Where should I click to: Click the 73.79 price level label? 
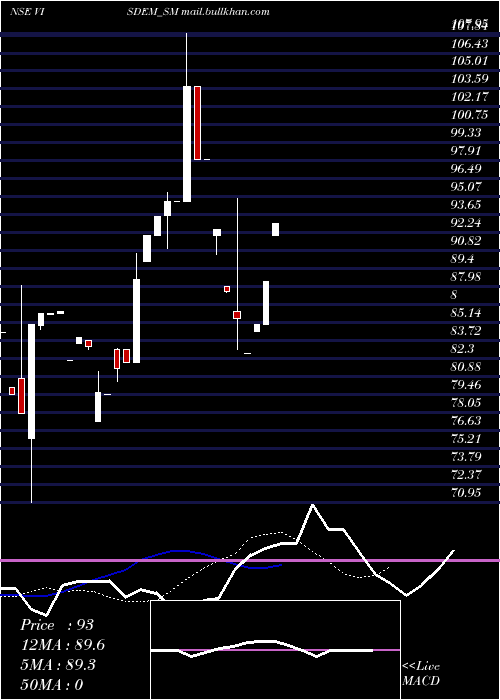click(466, 457)
